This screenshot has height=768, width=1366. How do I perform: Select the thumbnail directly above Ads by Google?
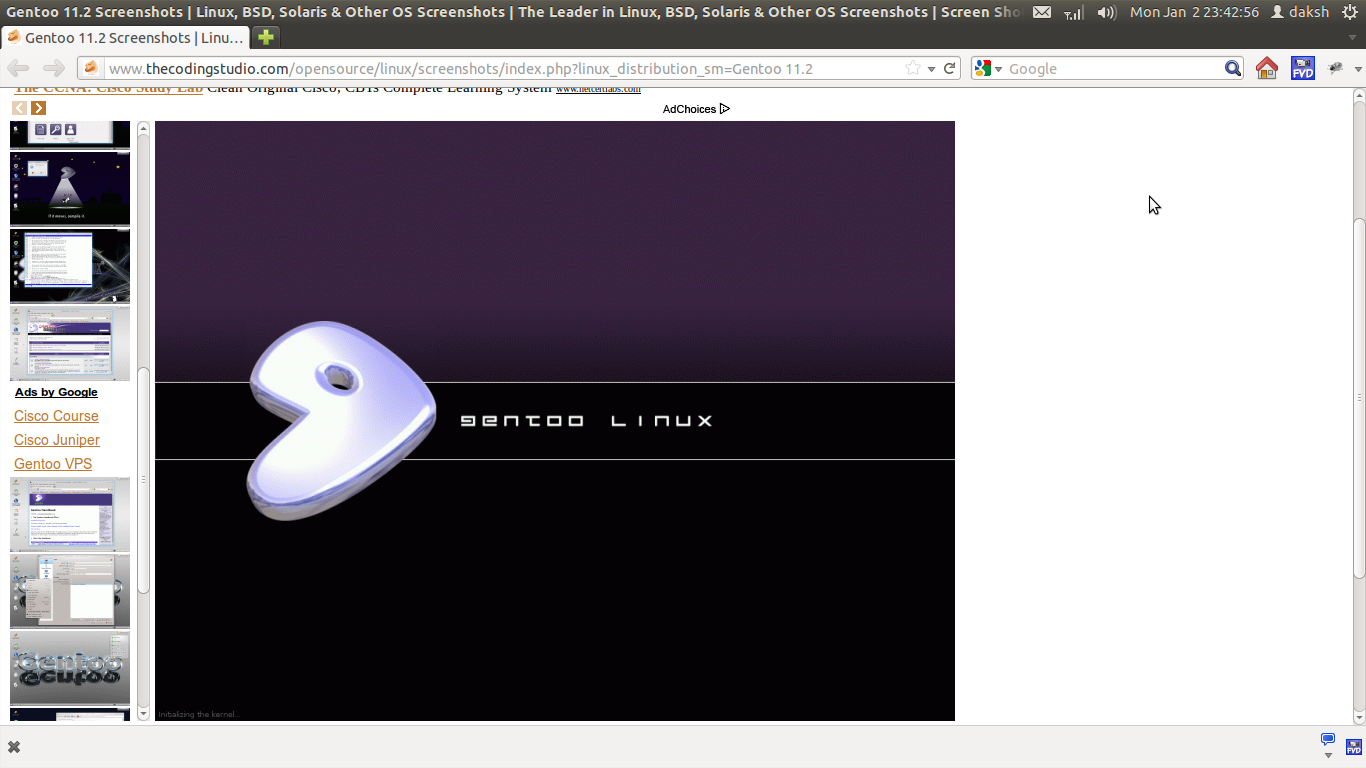click(70, 343)
